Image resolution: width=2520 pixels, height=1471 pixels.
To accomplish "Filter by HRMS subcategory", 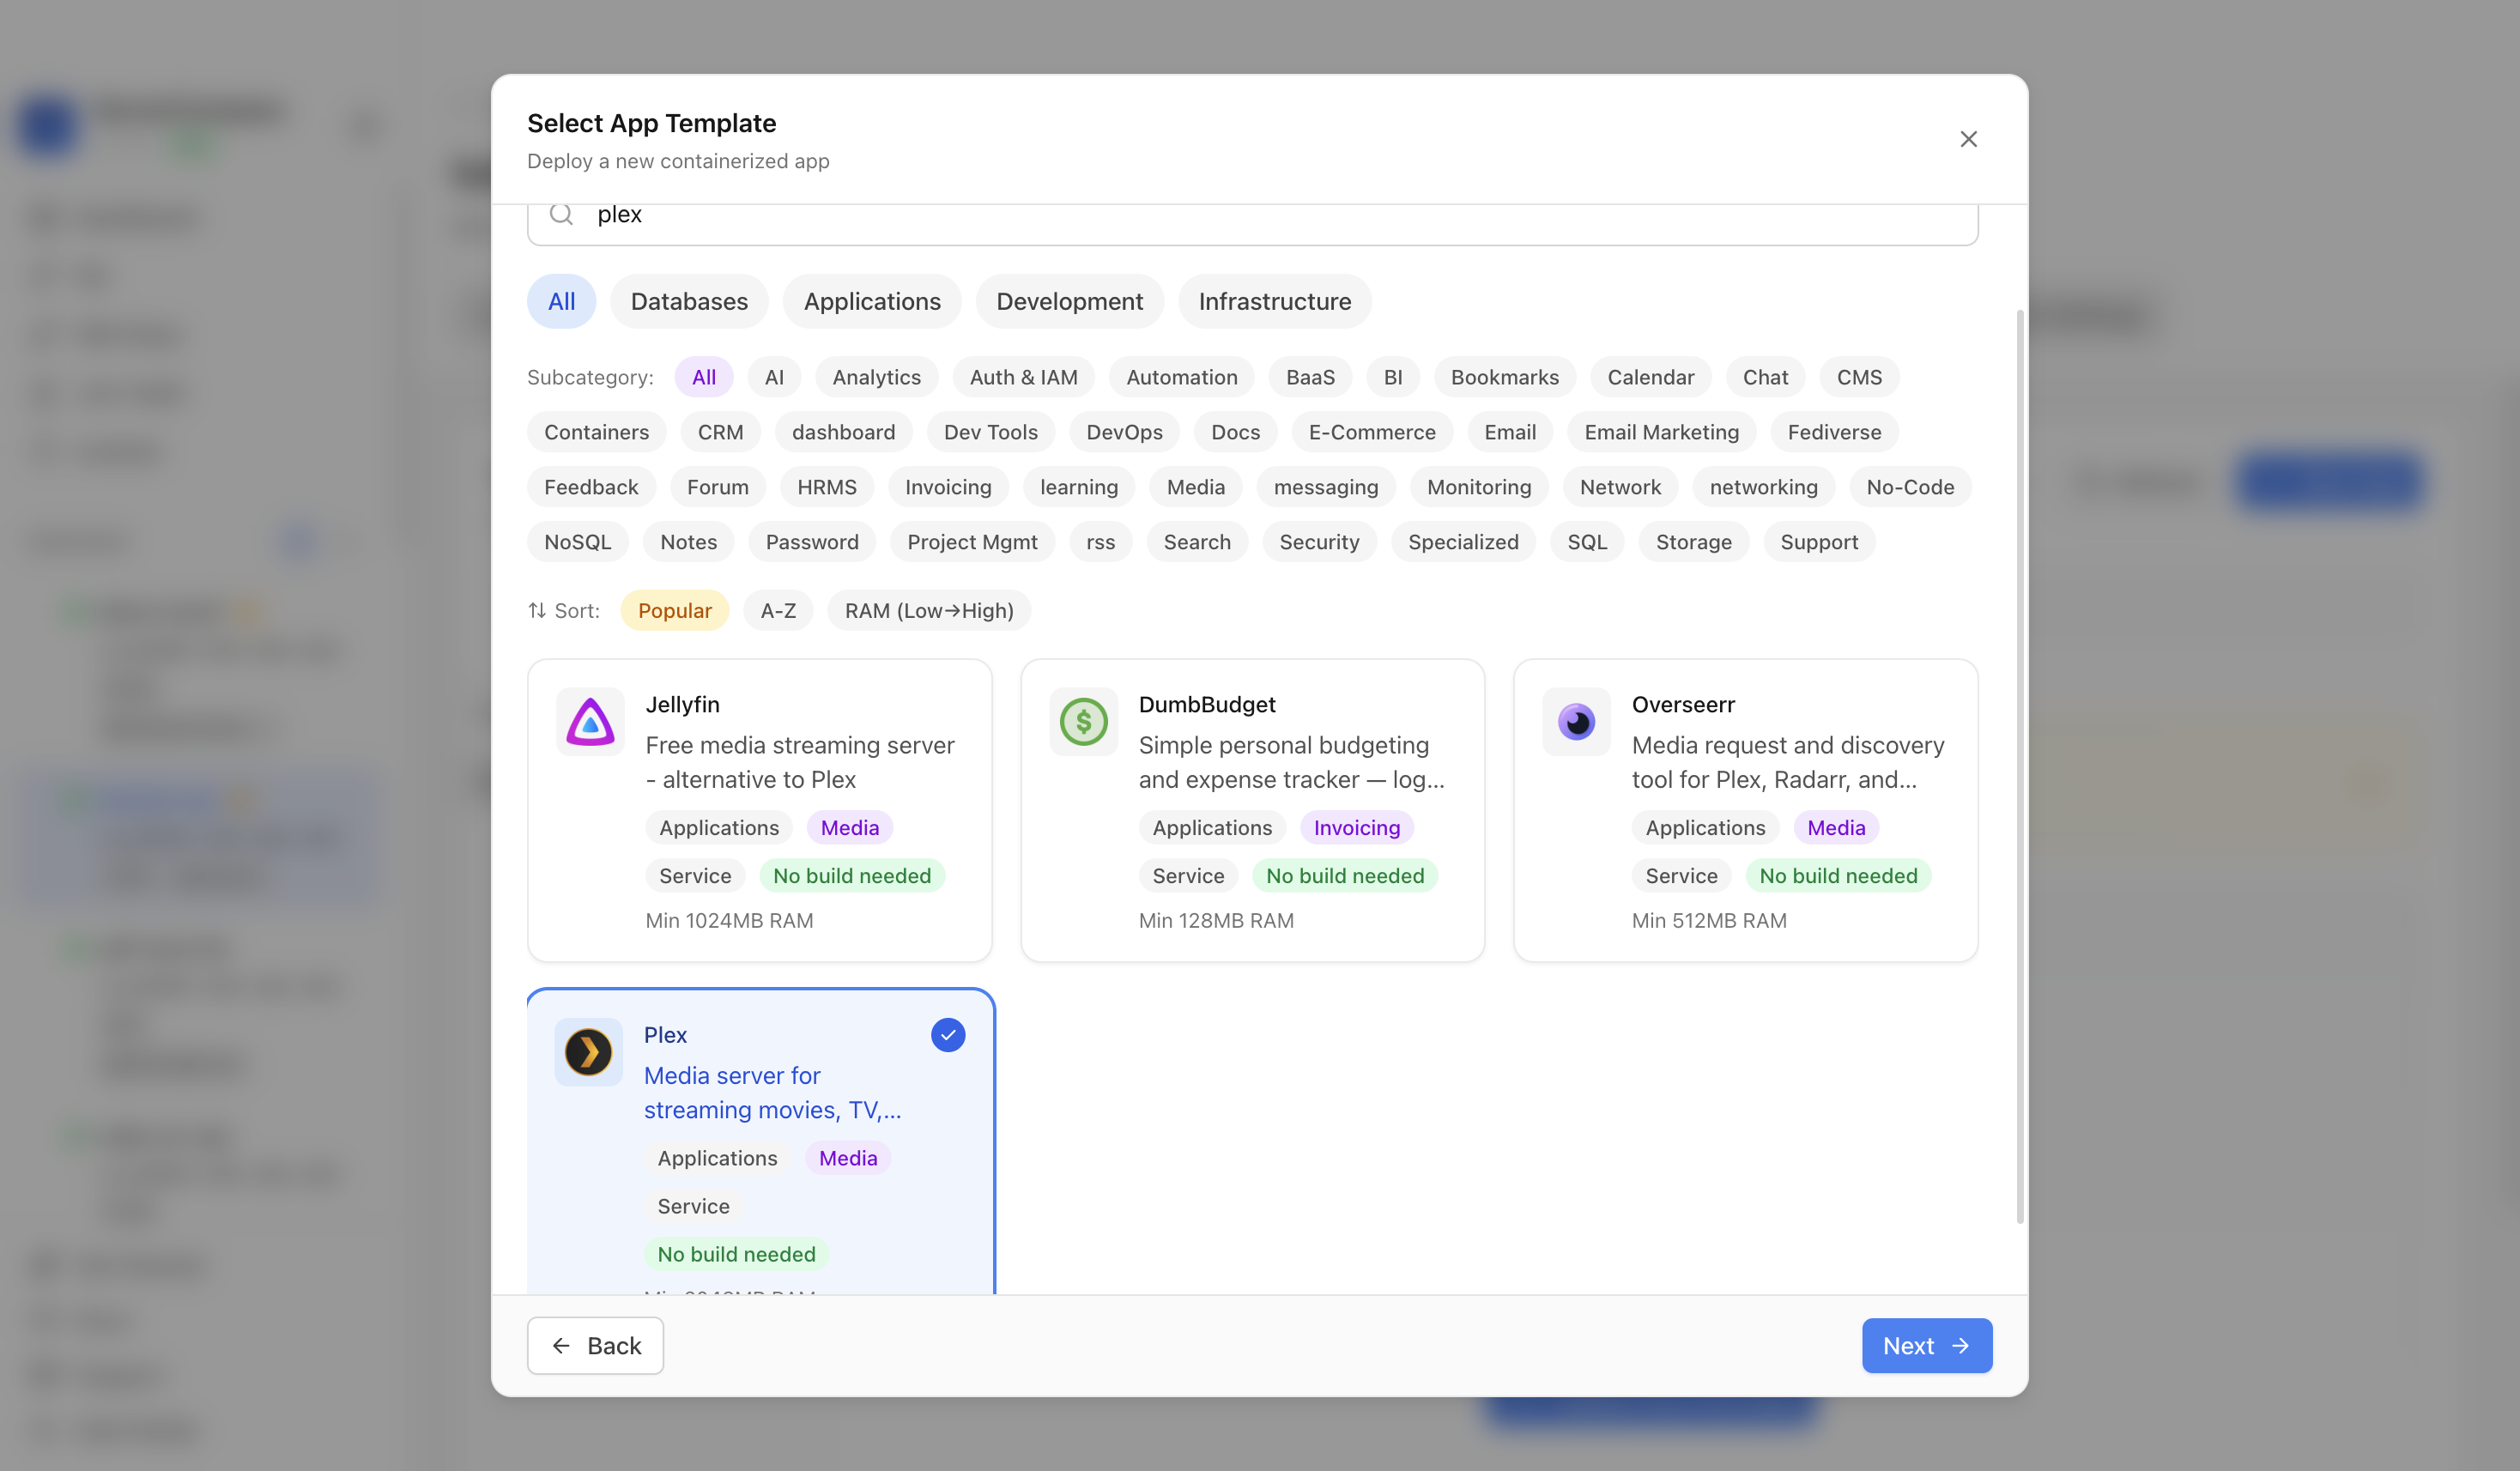I will pos(826,487).
